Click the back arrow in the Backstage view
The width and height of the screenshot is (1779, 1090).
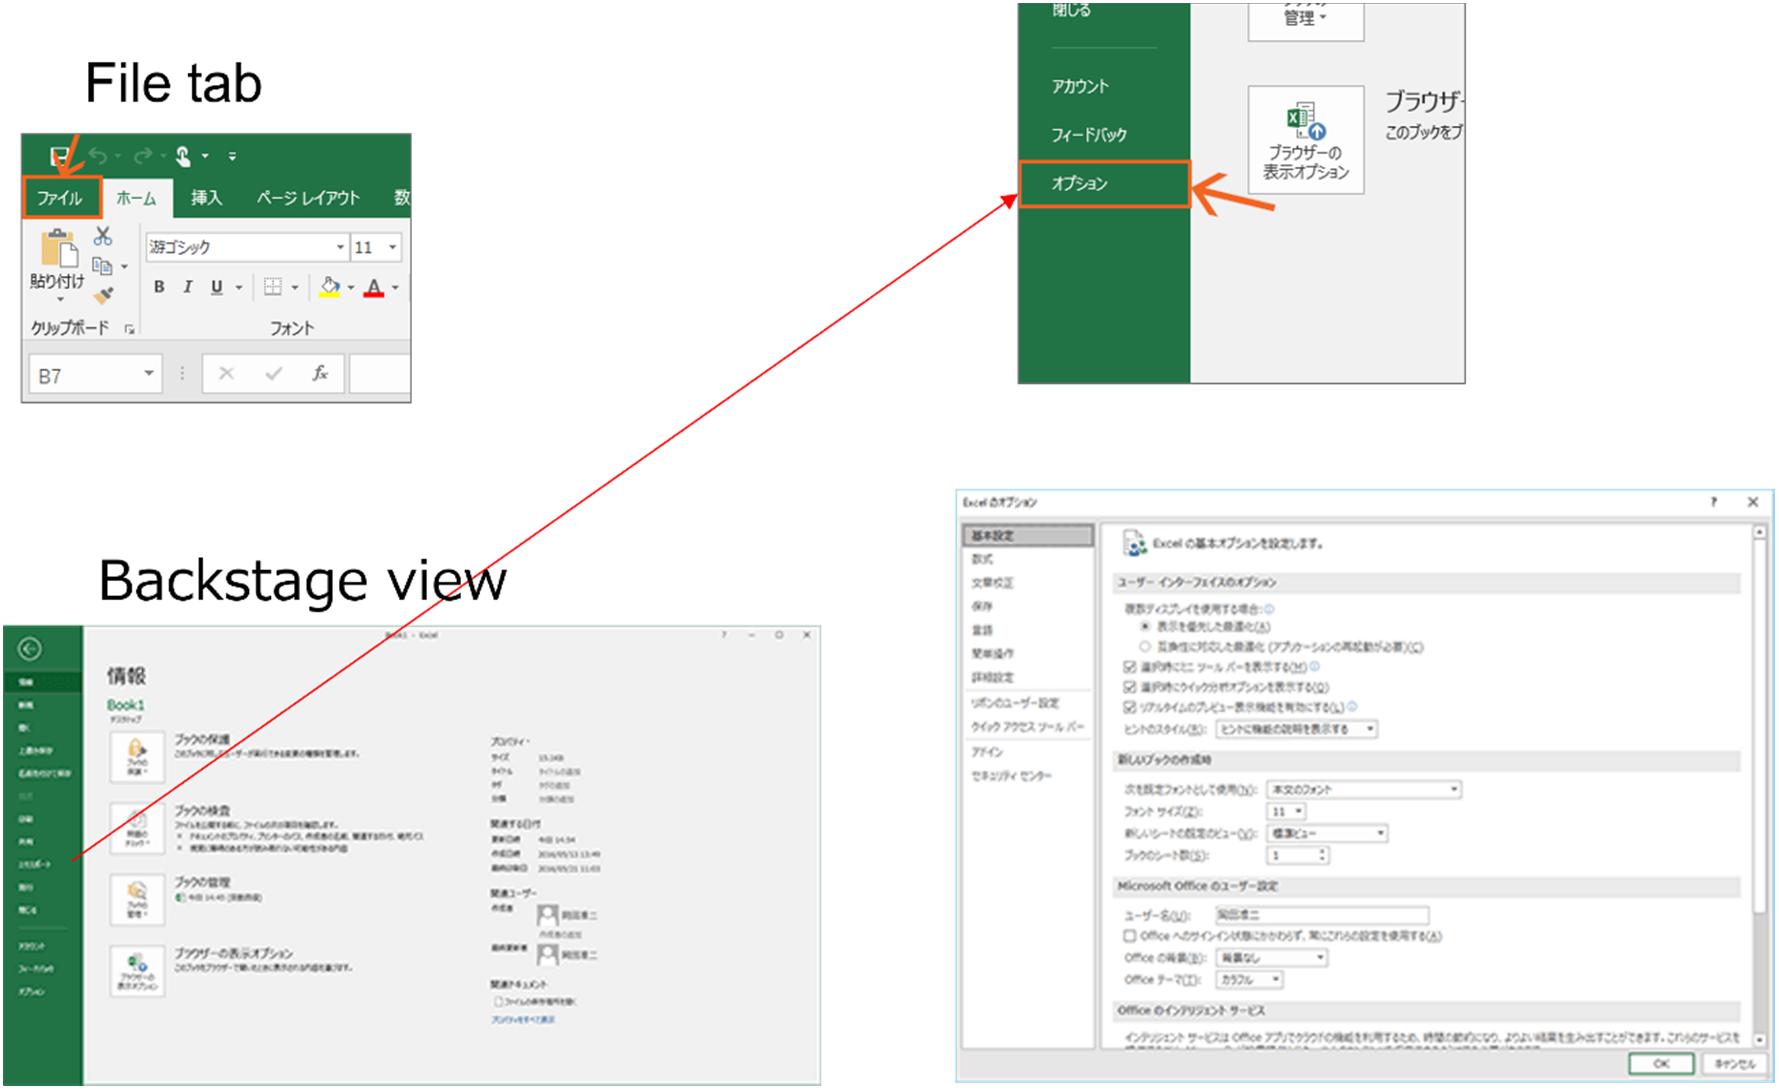(x=30, y=649)
